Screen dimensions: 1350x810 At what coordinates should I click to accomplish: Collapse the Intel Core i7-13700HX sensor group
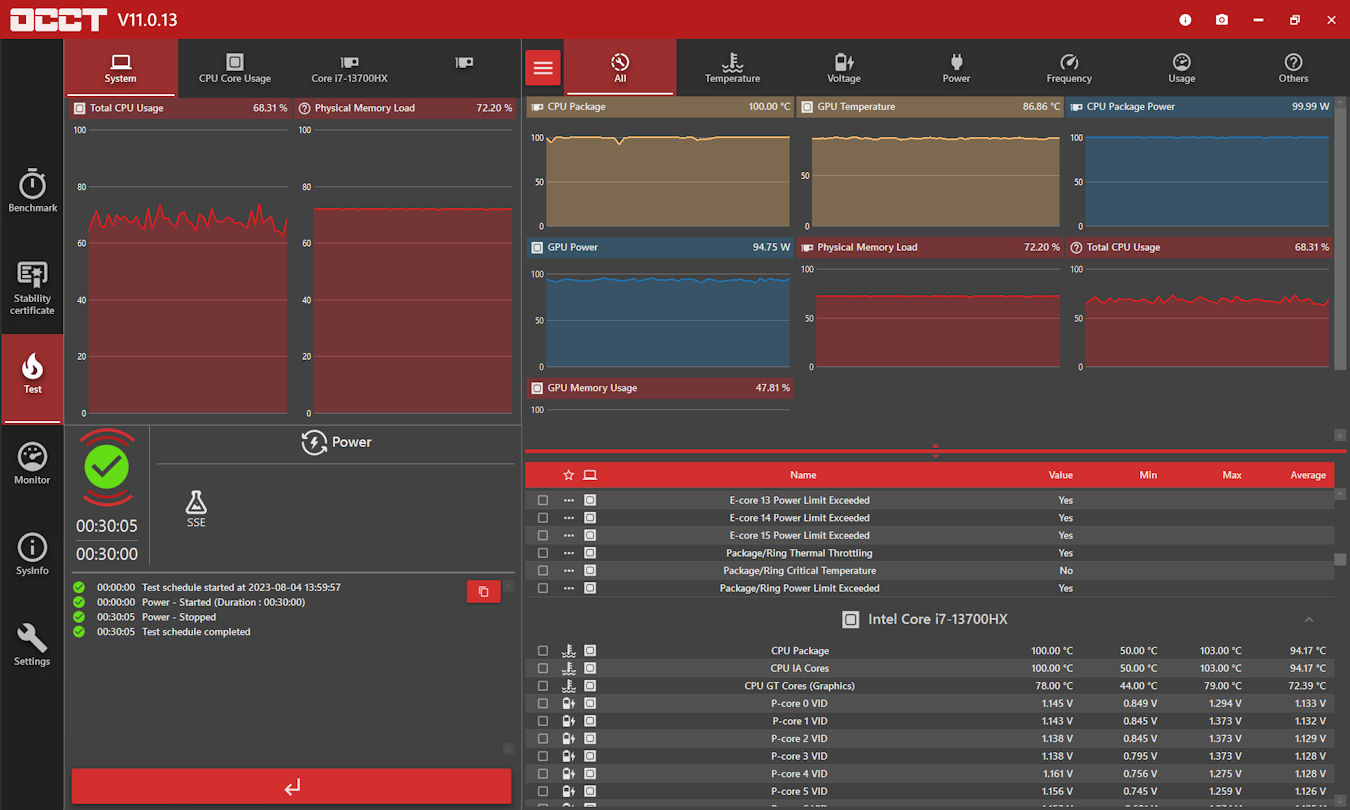tap(1309, 620)
